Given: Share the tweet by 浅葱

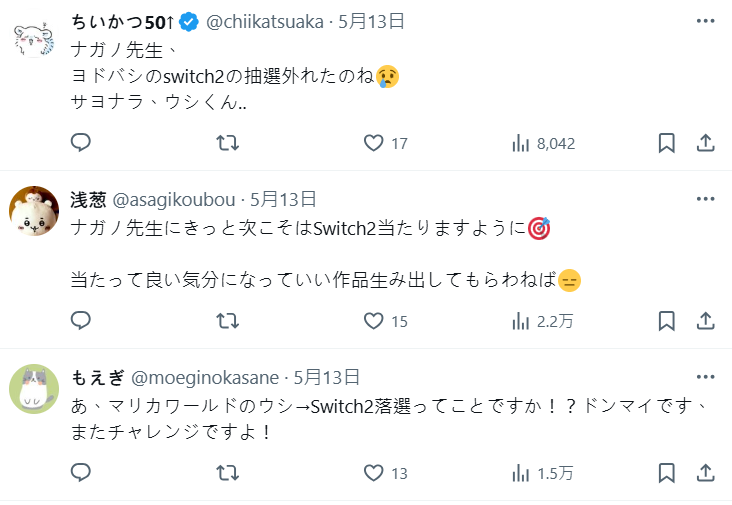Looking at the screenshot, I should 704,321.
